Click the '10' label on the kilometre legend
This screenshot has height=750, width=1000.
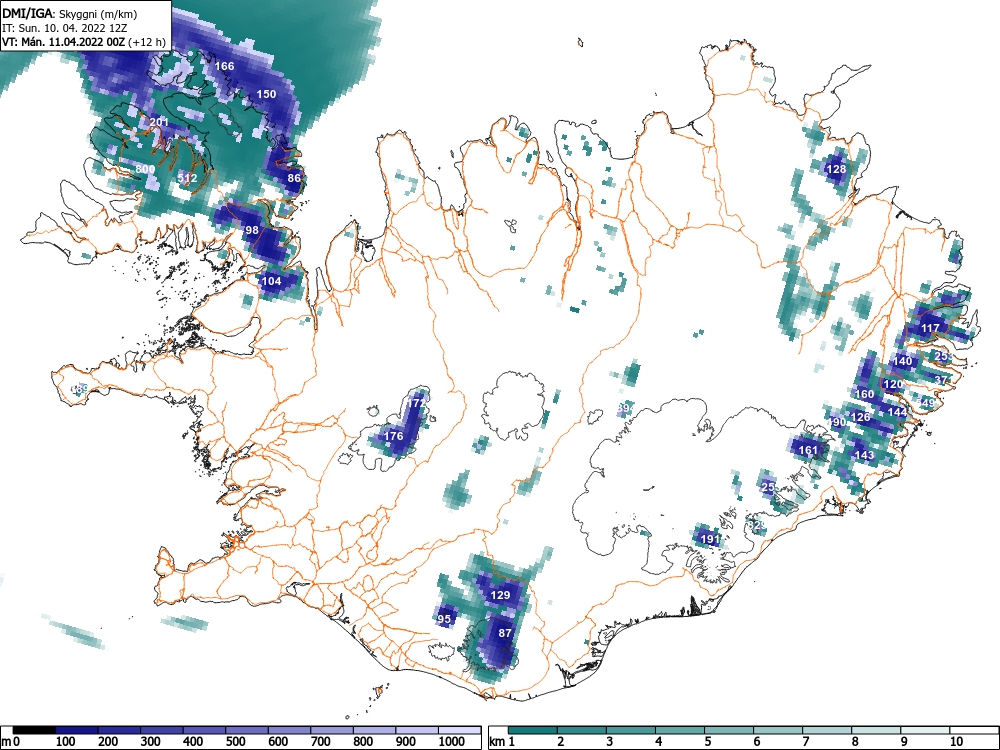955,741
